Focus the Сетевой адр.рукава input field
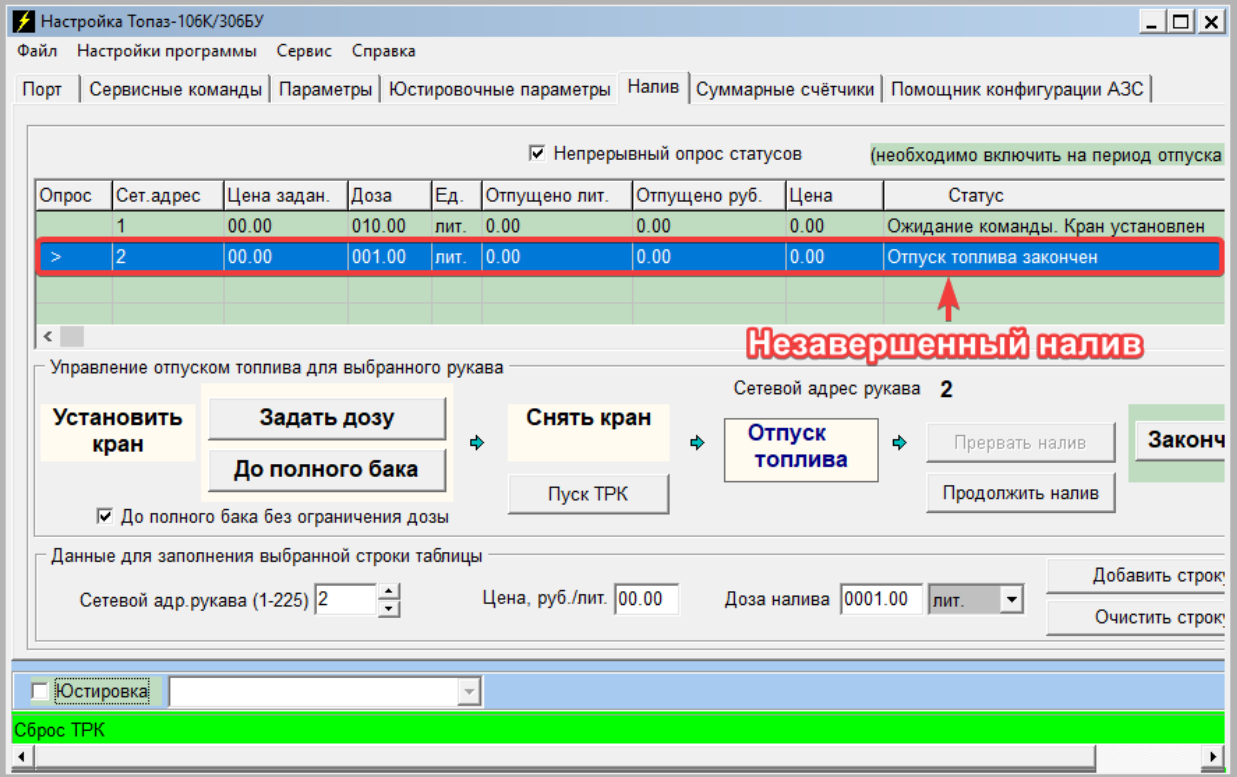Screen dimensions: 1237x777 click(x=346, y=600)
